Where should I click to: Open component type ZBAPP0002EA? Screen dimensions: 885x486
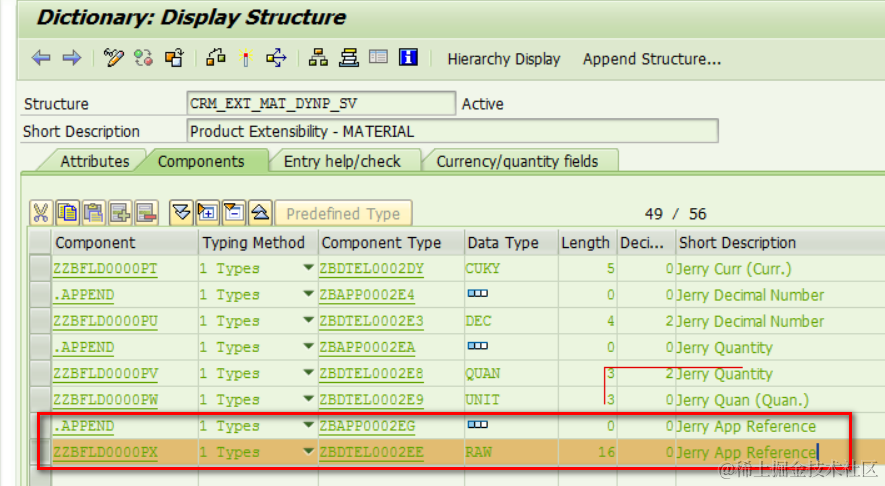pyautogui.click(x=367, y=347)
